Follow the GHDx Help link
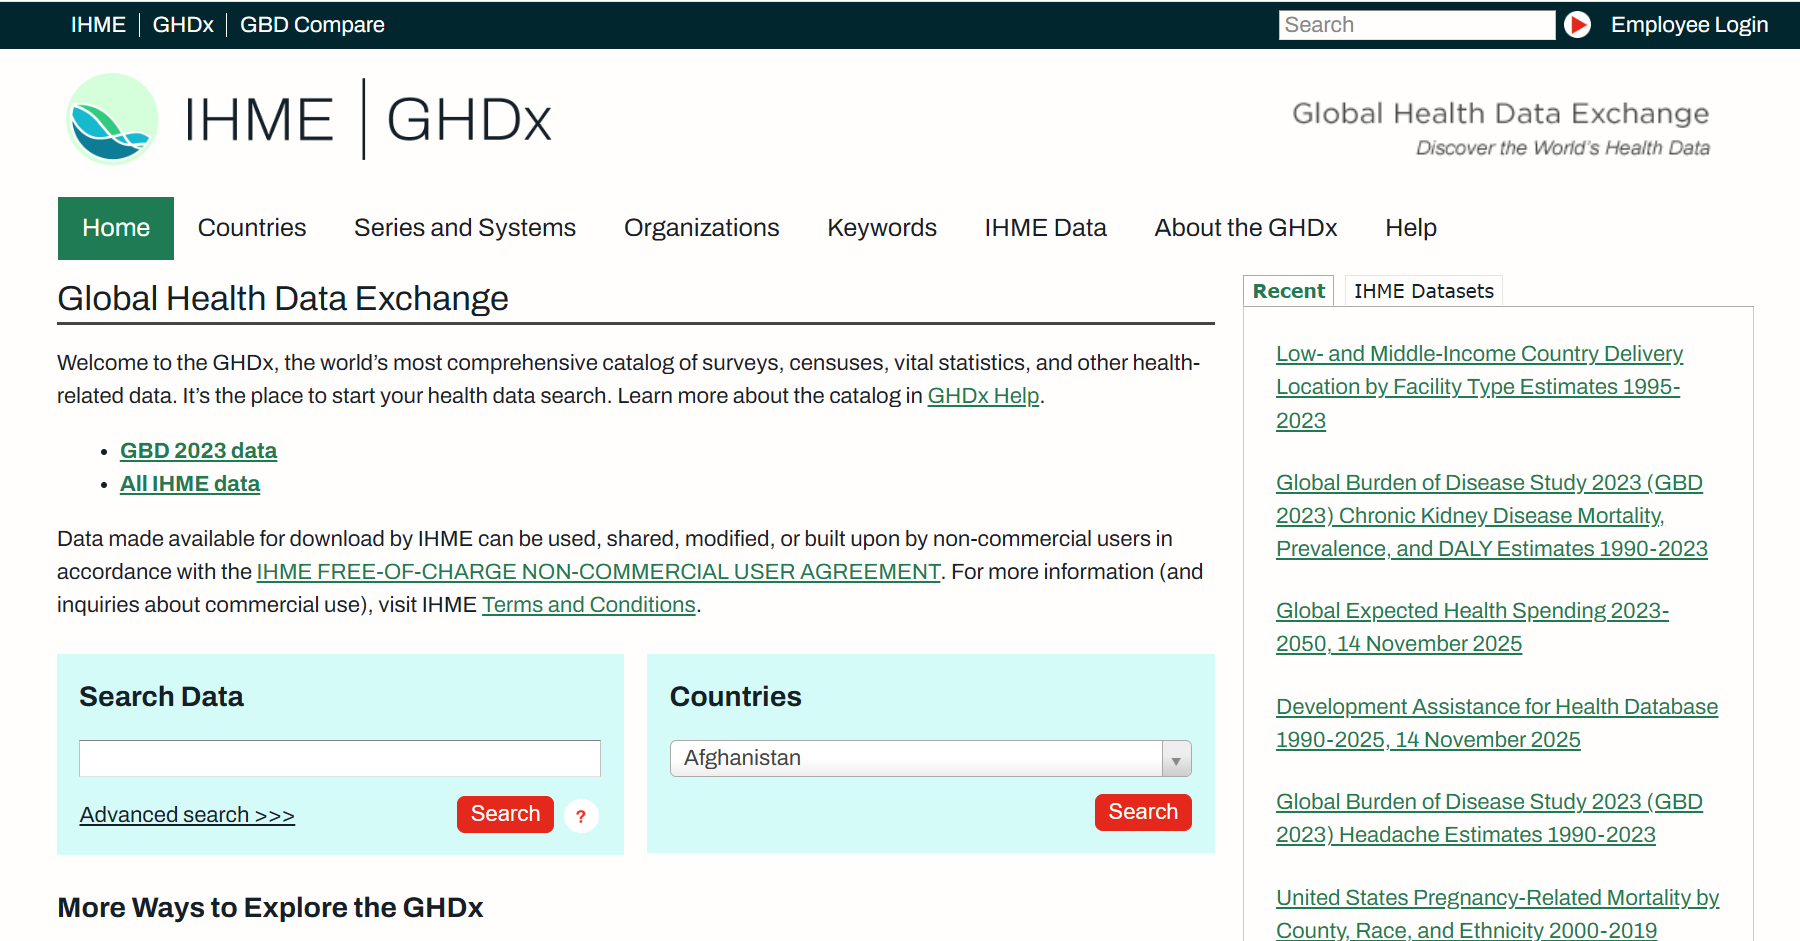 (x=983, y=396)
